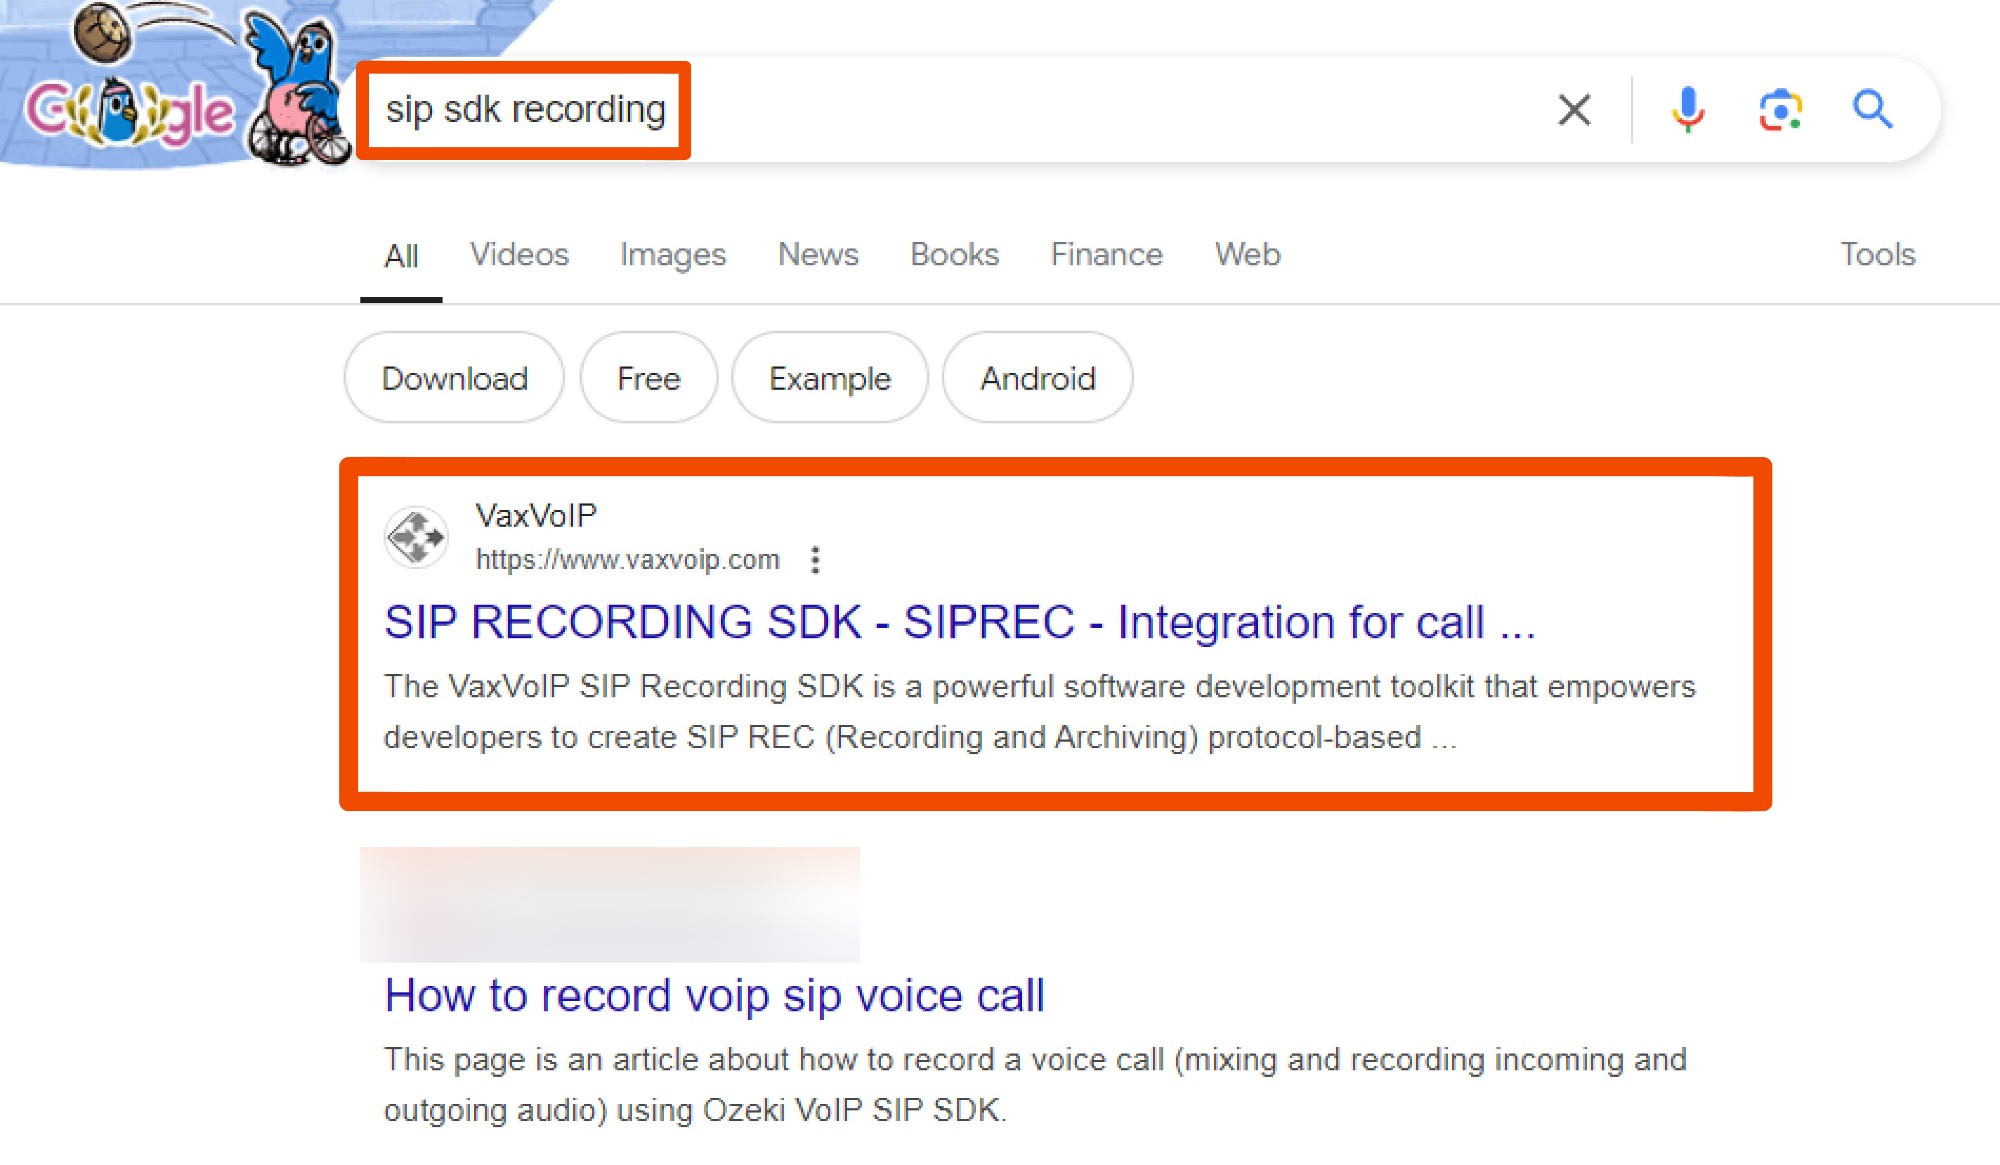2000x1165 pixels.
Task: Open the VaxVoIP site name
Action: [x=536, y=516]
